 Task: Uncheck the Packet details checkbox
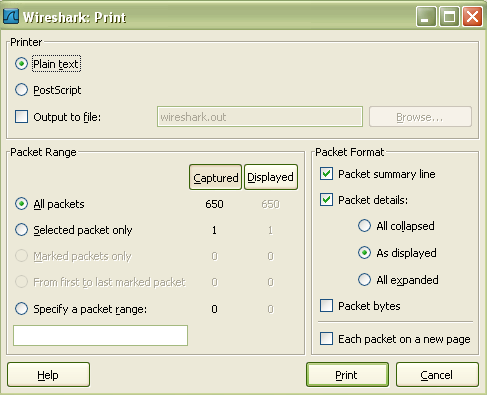(x=326, y=200)
